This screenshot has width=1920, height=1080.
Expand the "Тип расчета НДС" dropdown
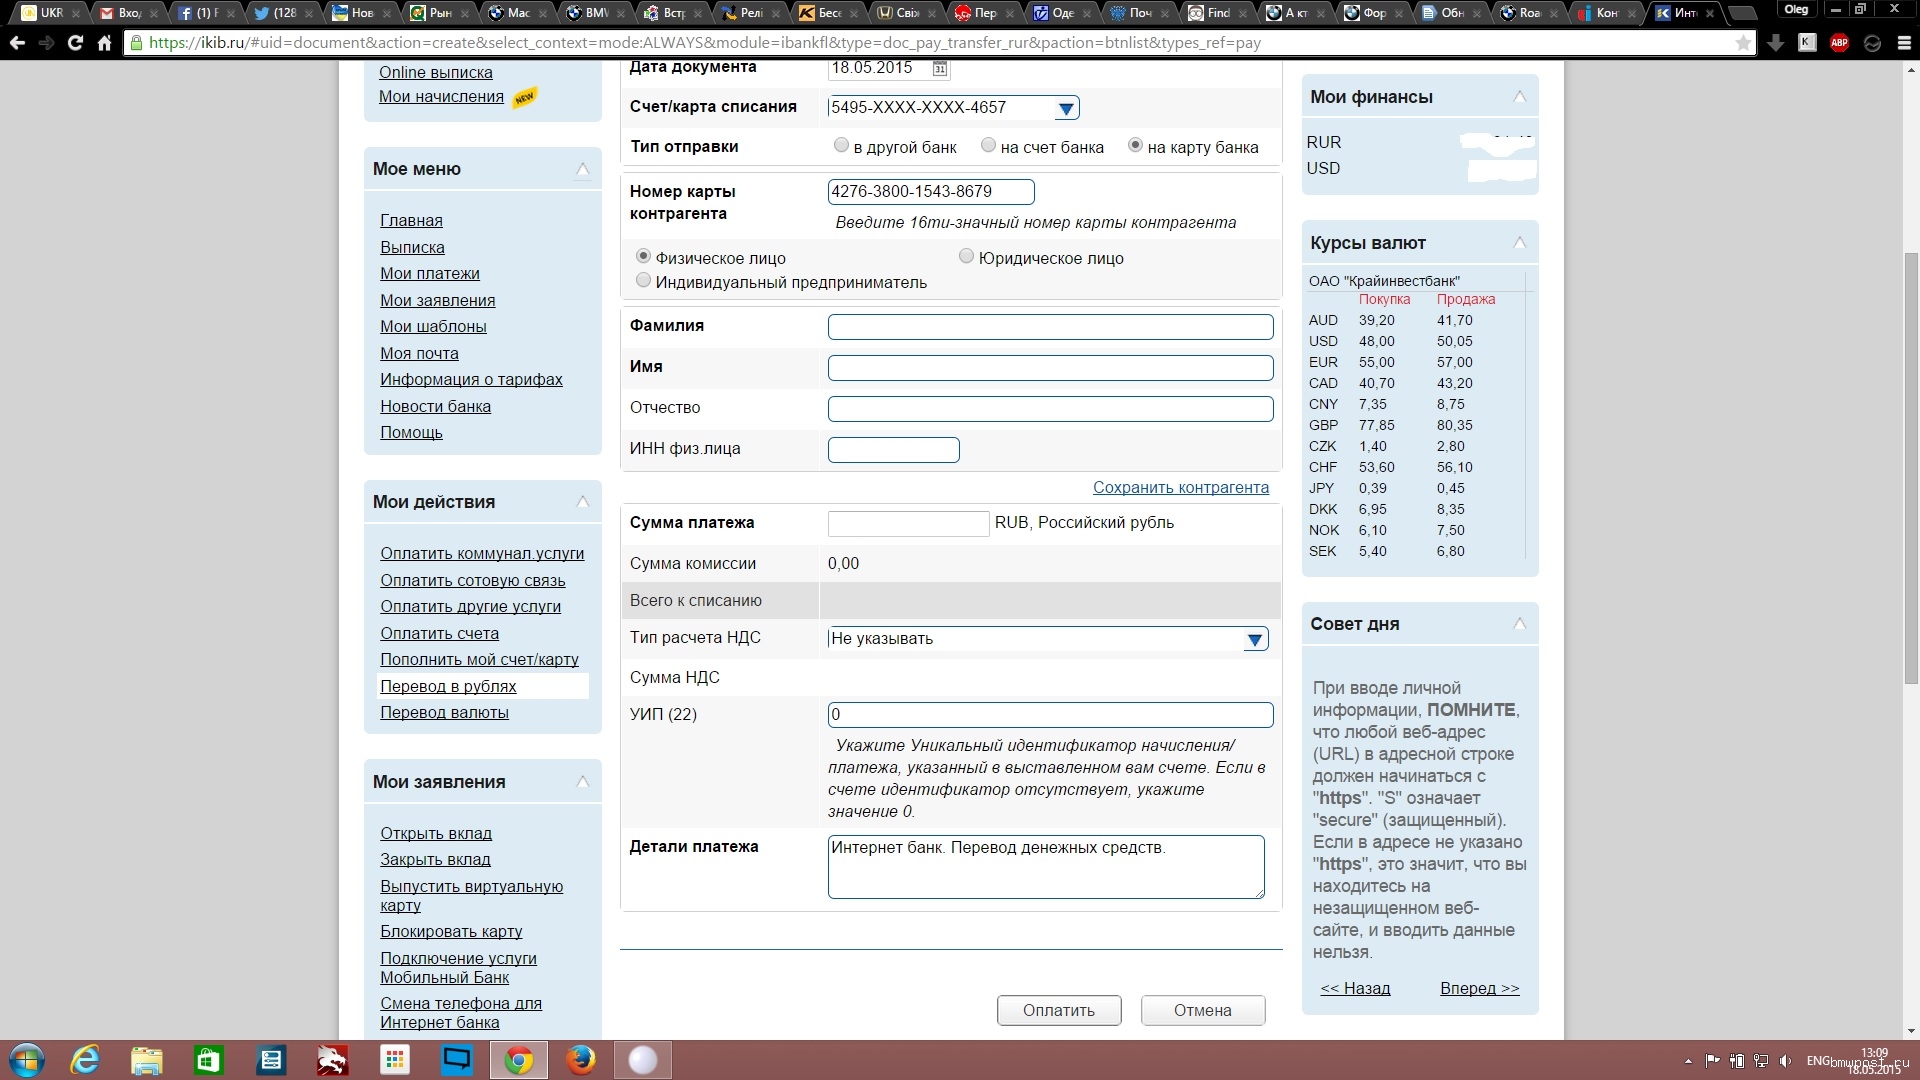tap(1254, 639)
